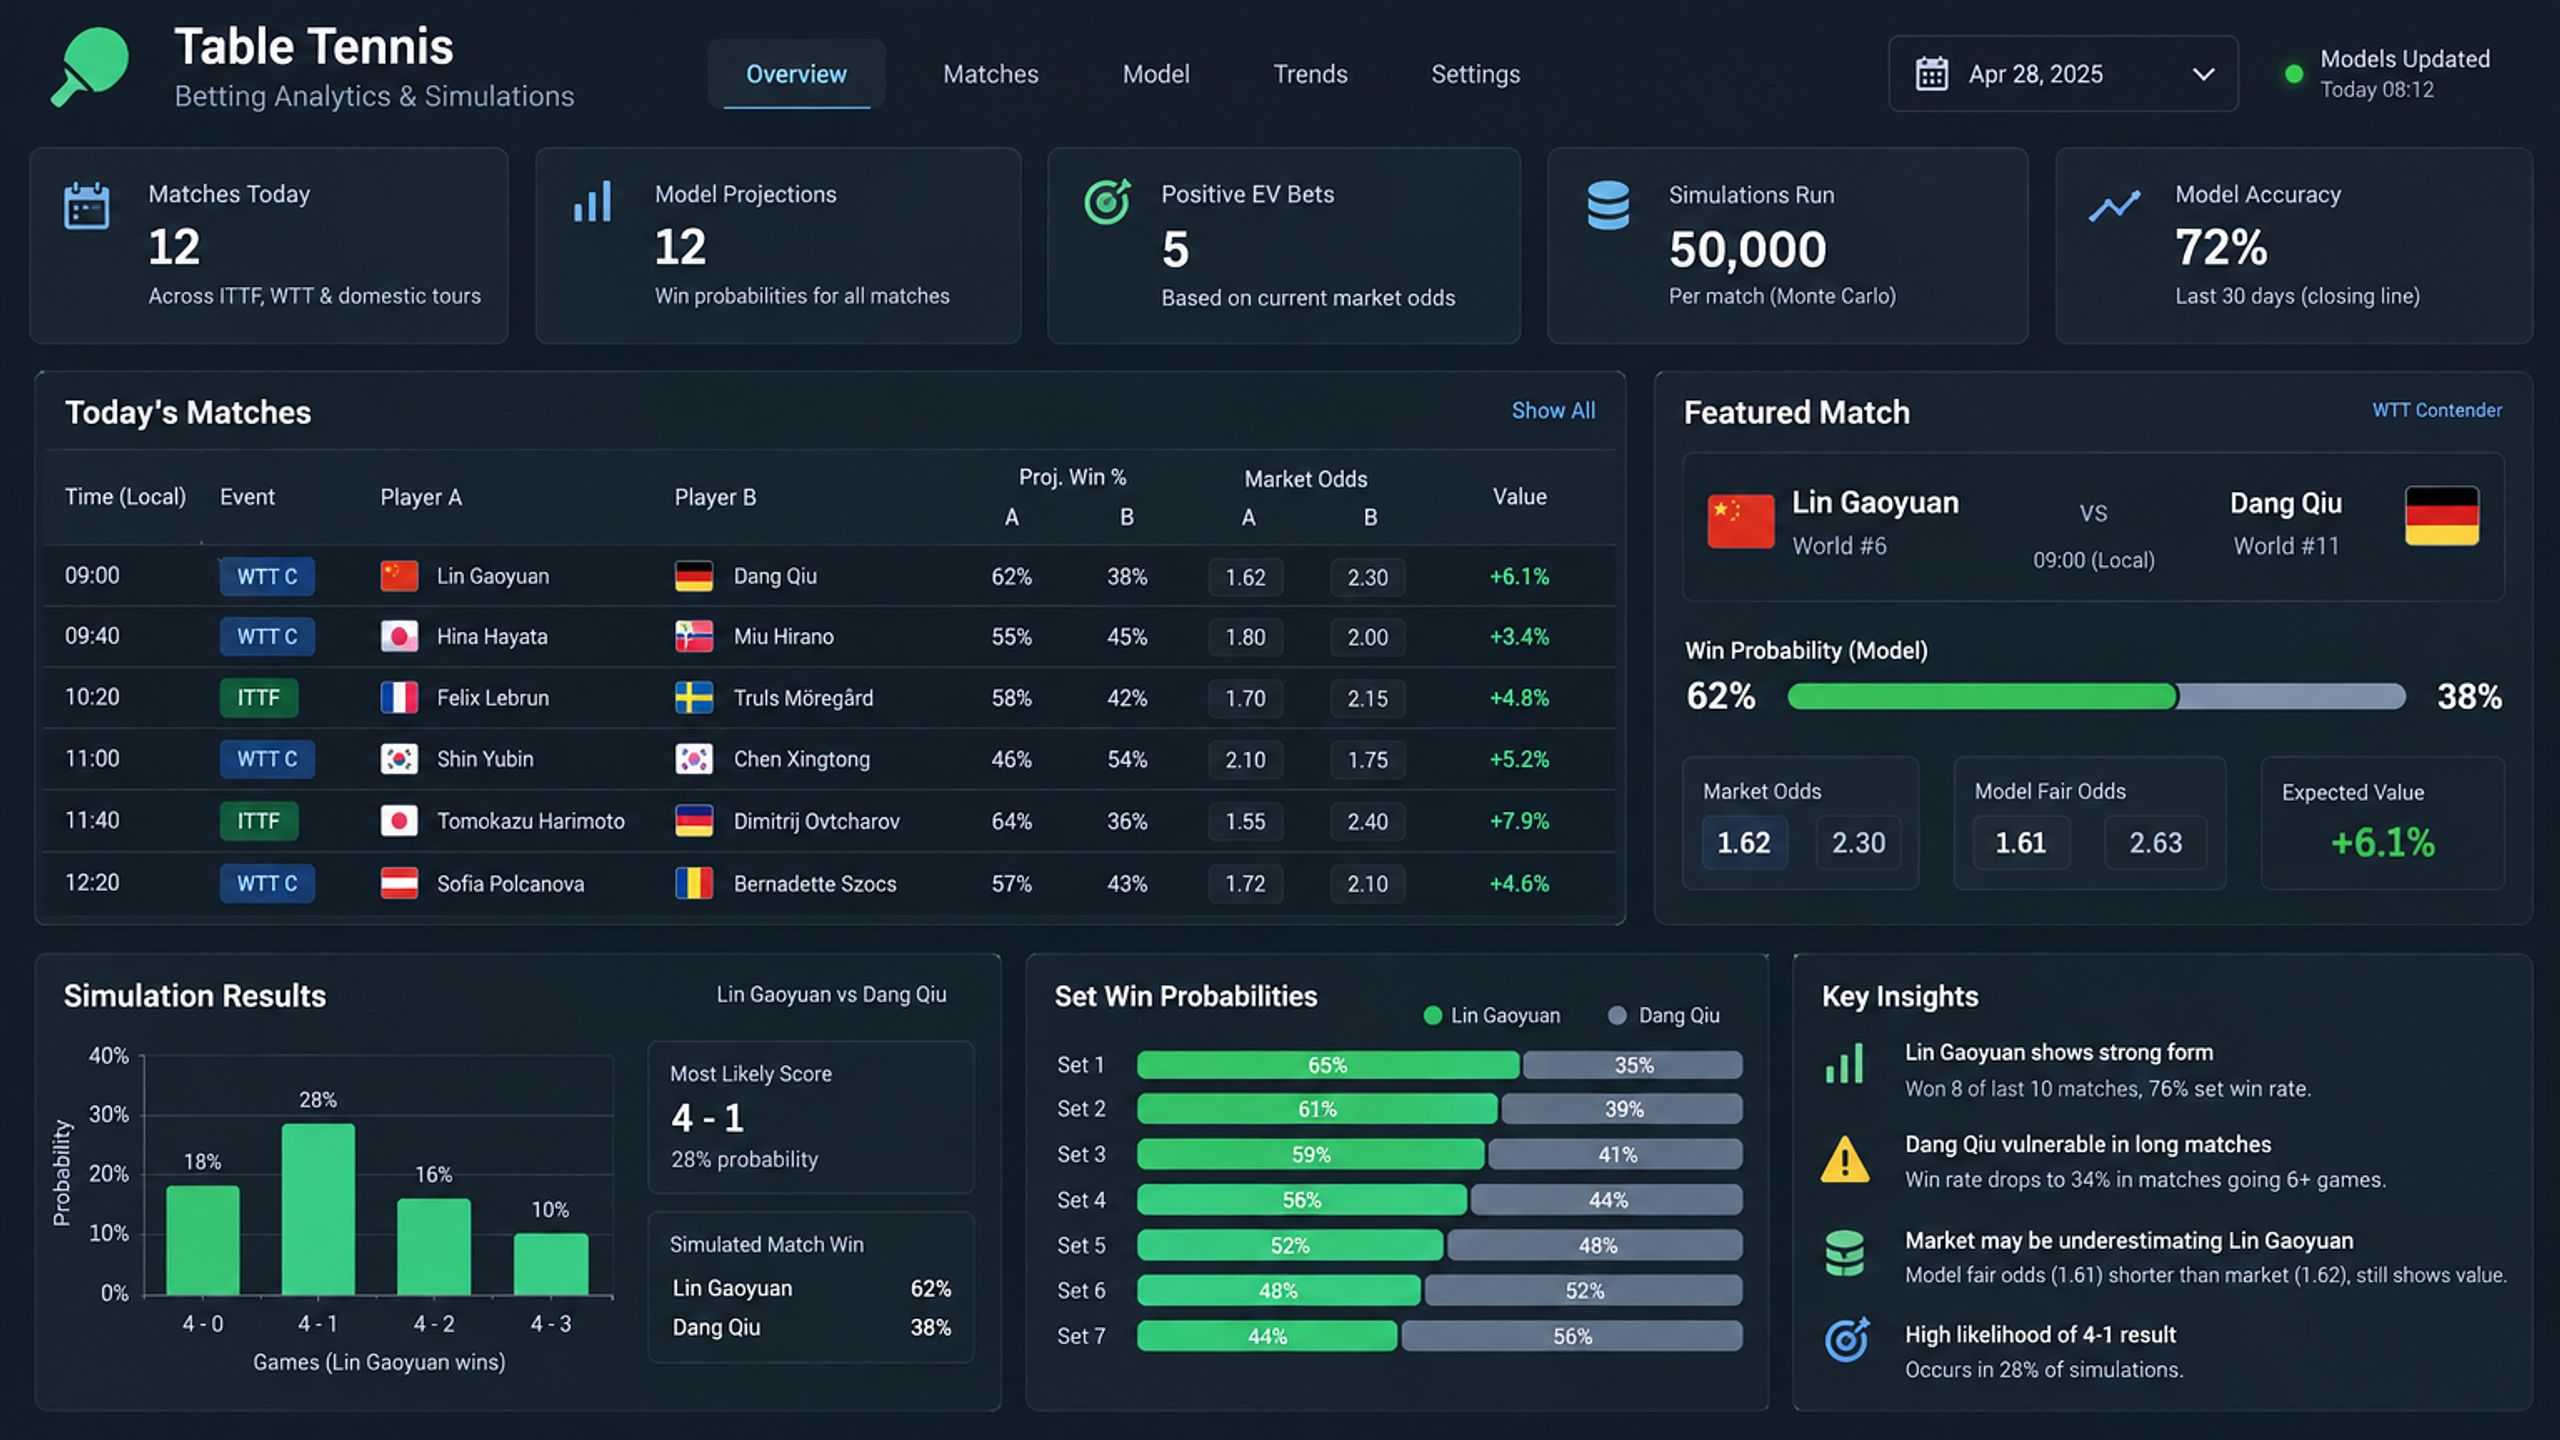Click the strong form bar chart insight icon

click(1844, 1064)
